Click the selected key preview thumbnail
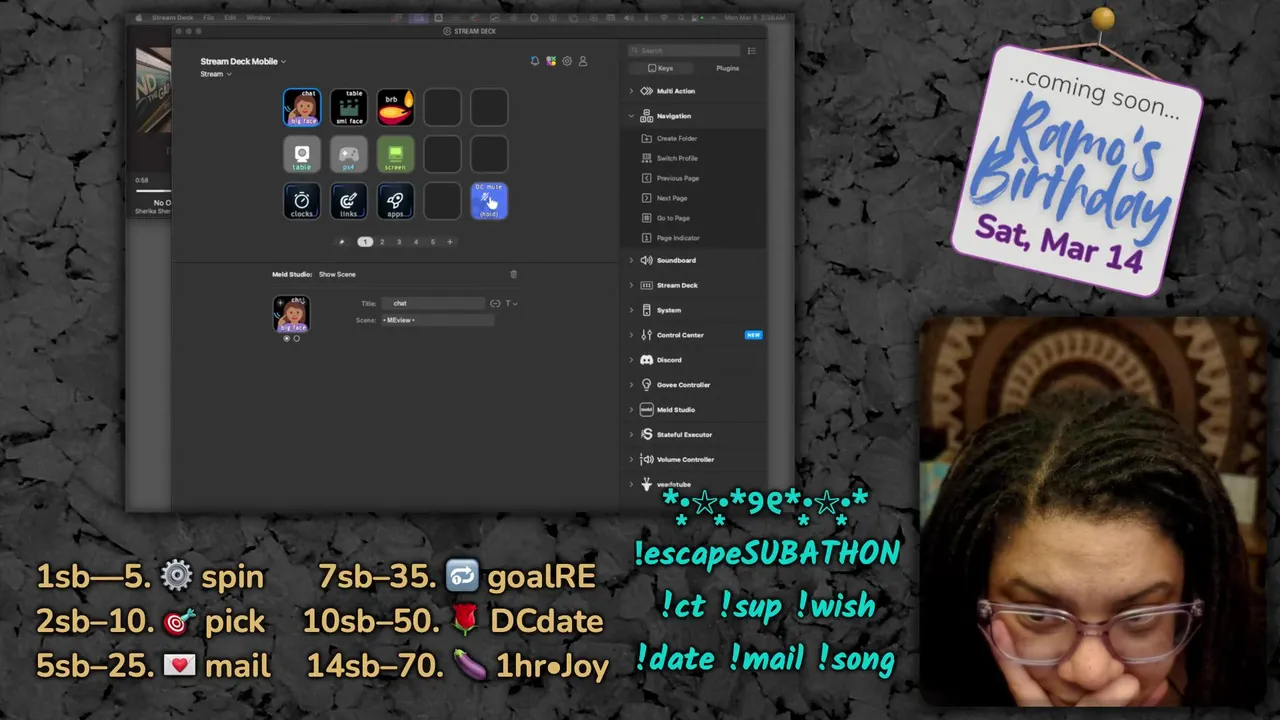The width and height of the screenshot is (1280, 720). tap(292, 314)
